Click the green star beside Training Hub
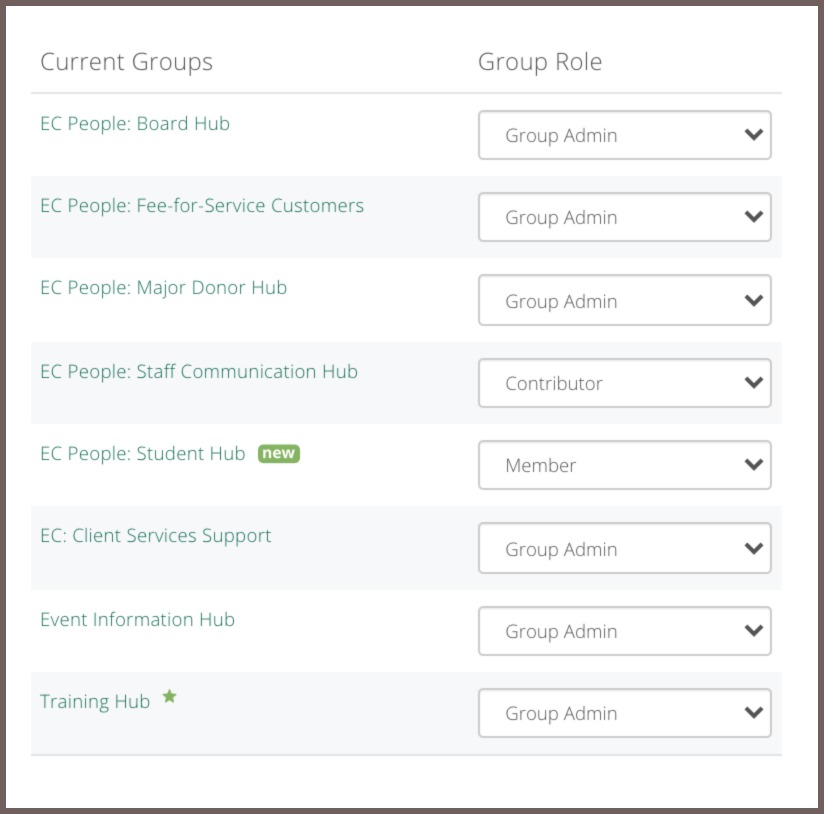The width and height of the screenshot is (824, 814). click(x=169, y=696)
